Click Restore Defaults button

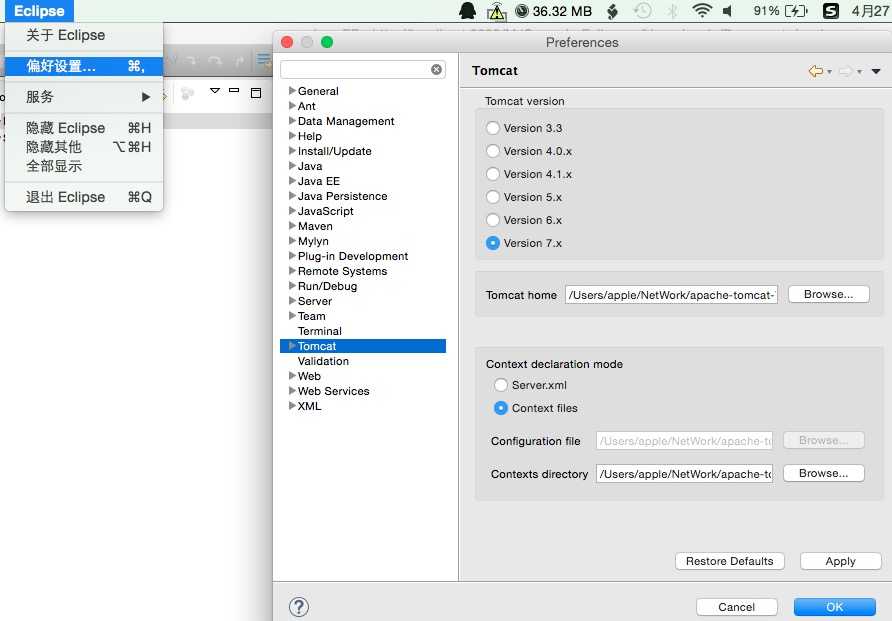coord(729,561)
